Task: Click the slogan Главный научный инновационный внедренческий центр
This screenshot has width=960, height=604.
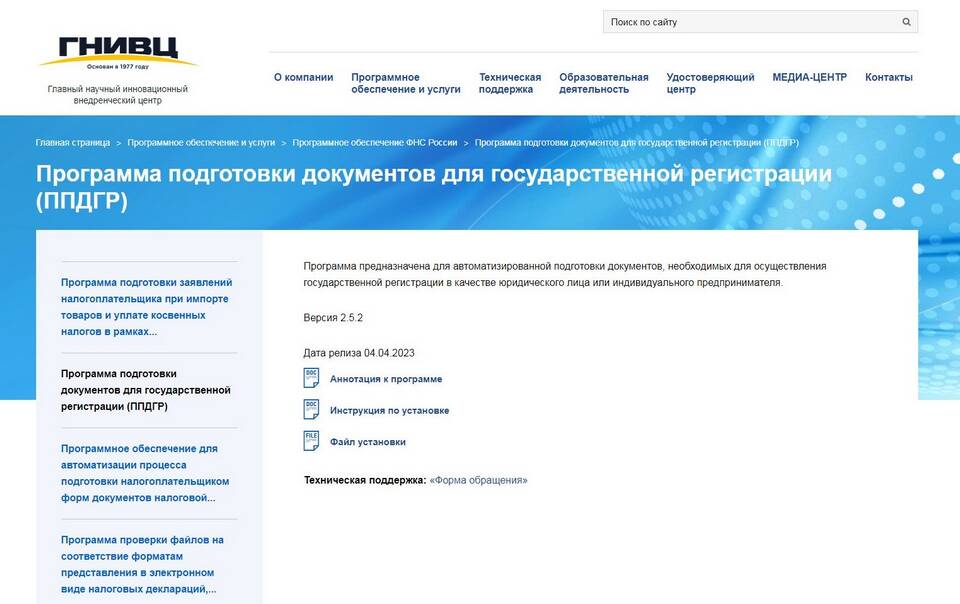Action: click(118, 95)
